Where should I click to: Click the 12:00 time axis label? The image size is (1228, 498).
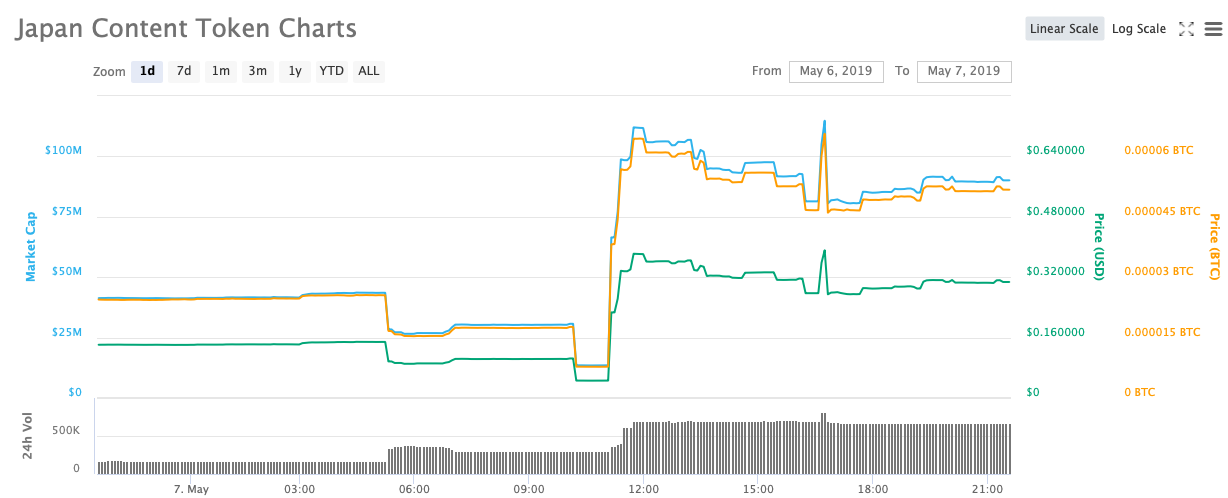tap(644, 489)
